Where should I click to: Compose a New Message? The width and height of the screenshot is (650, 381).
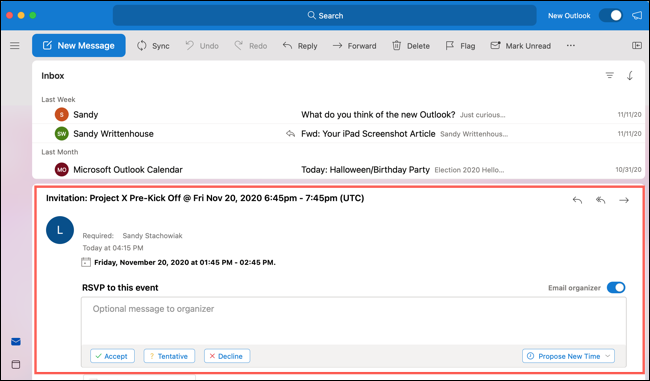(x=79, y=46)
